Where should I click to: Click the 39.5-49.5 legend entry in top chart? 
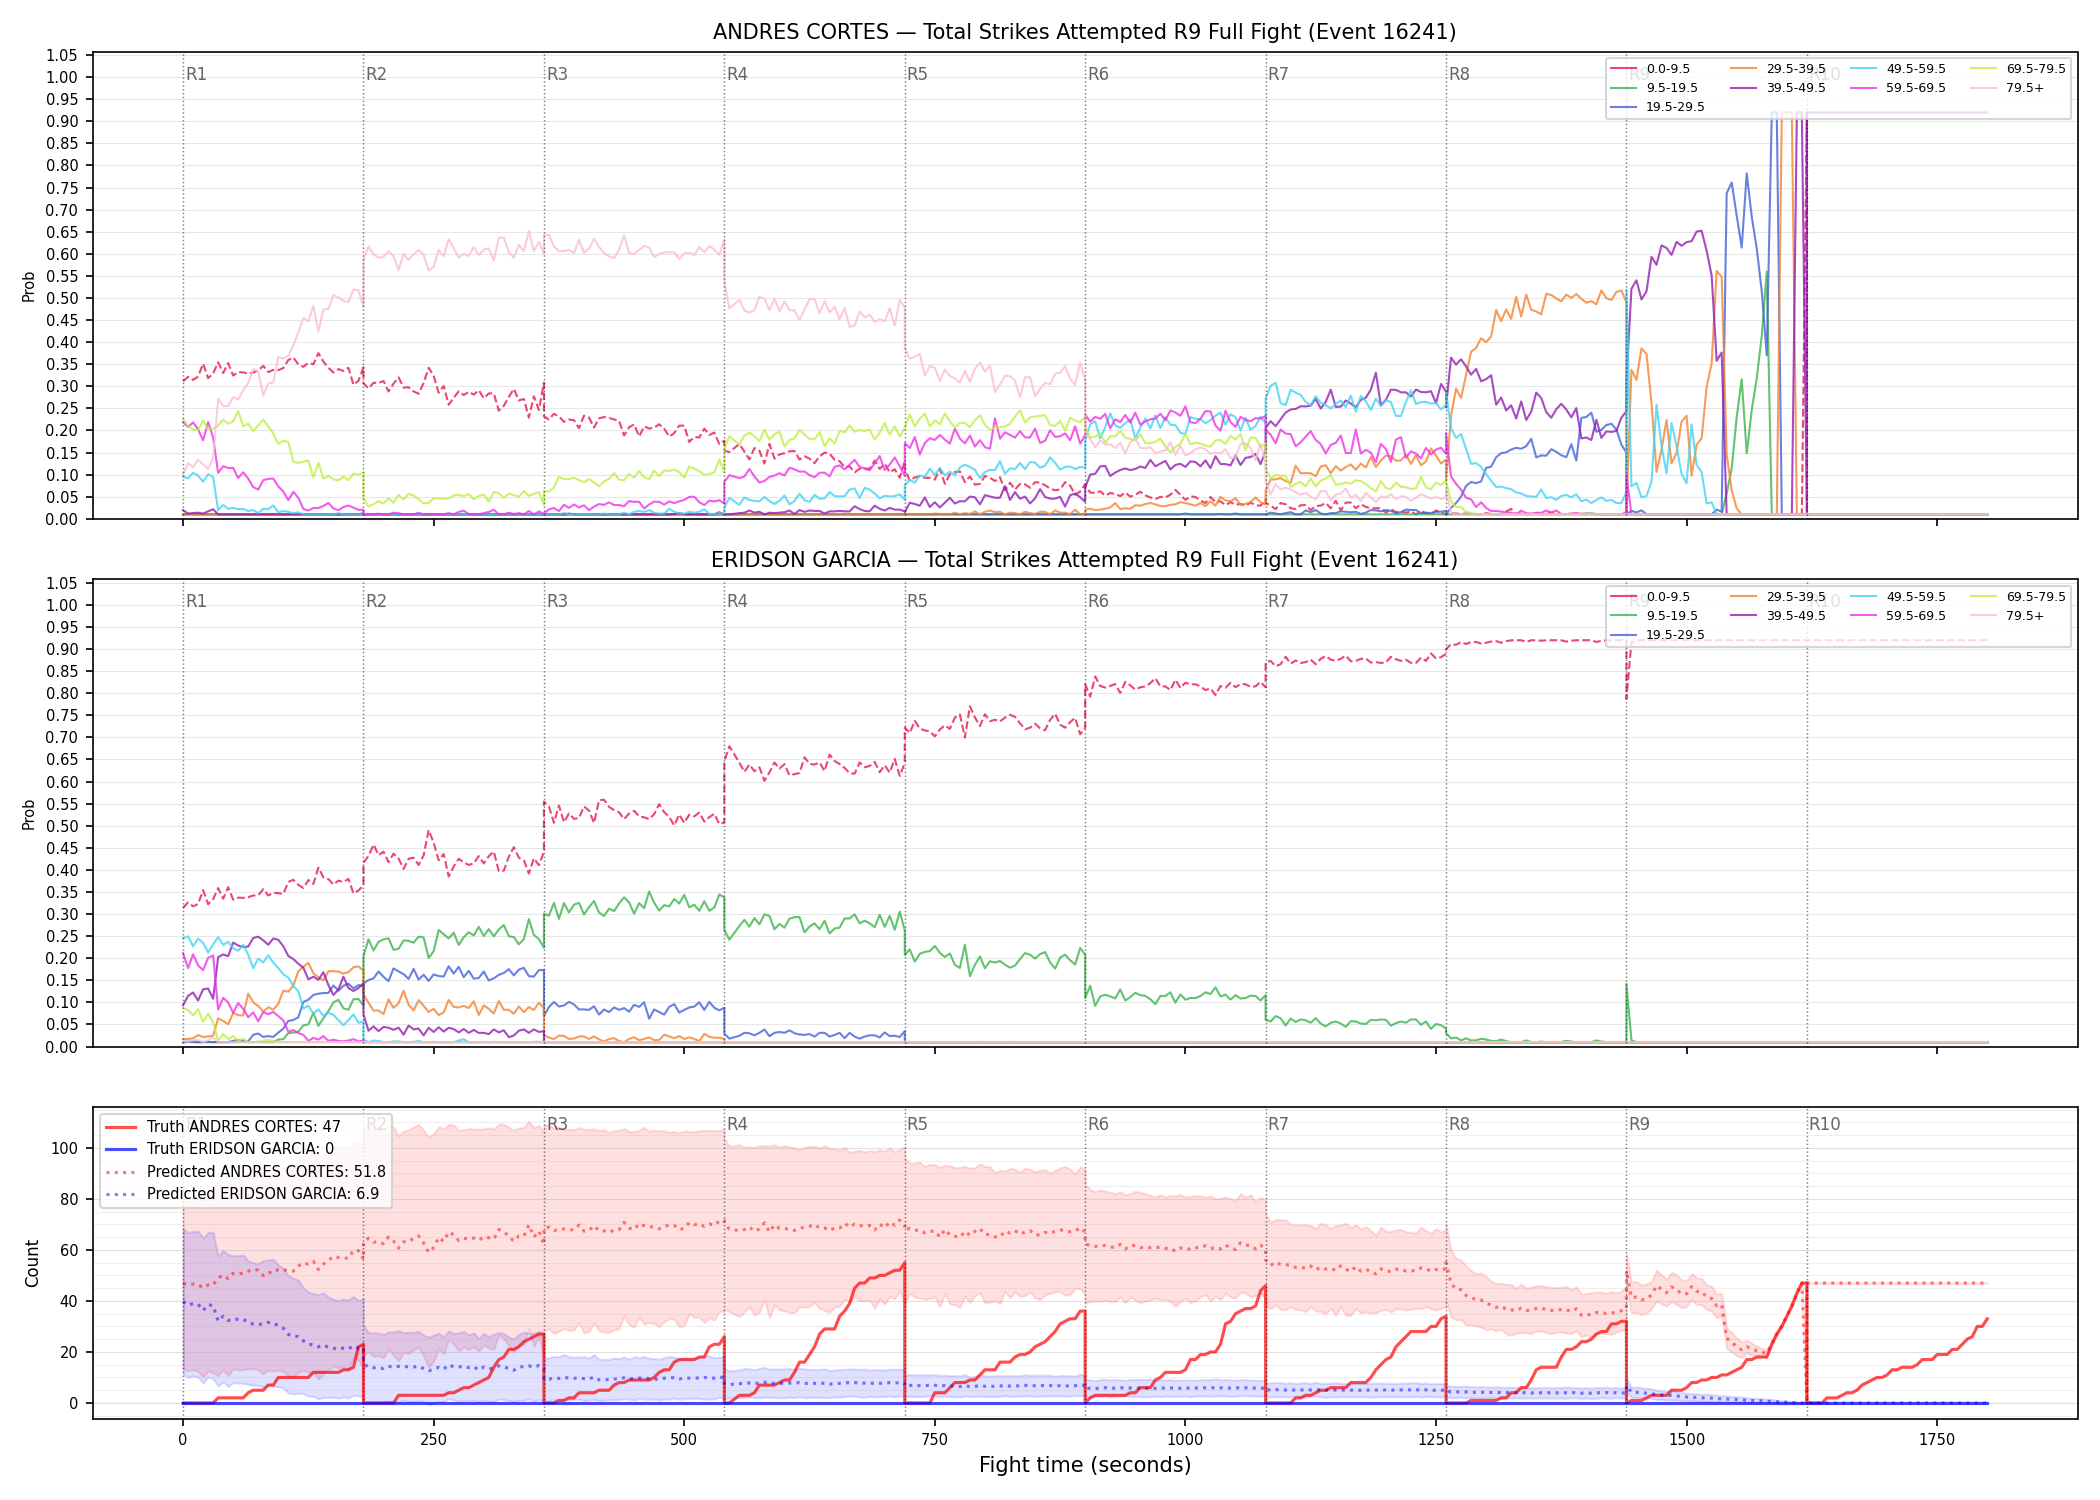click(1778, 88)
